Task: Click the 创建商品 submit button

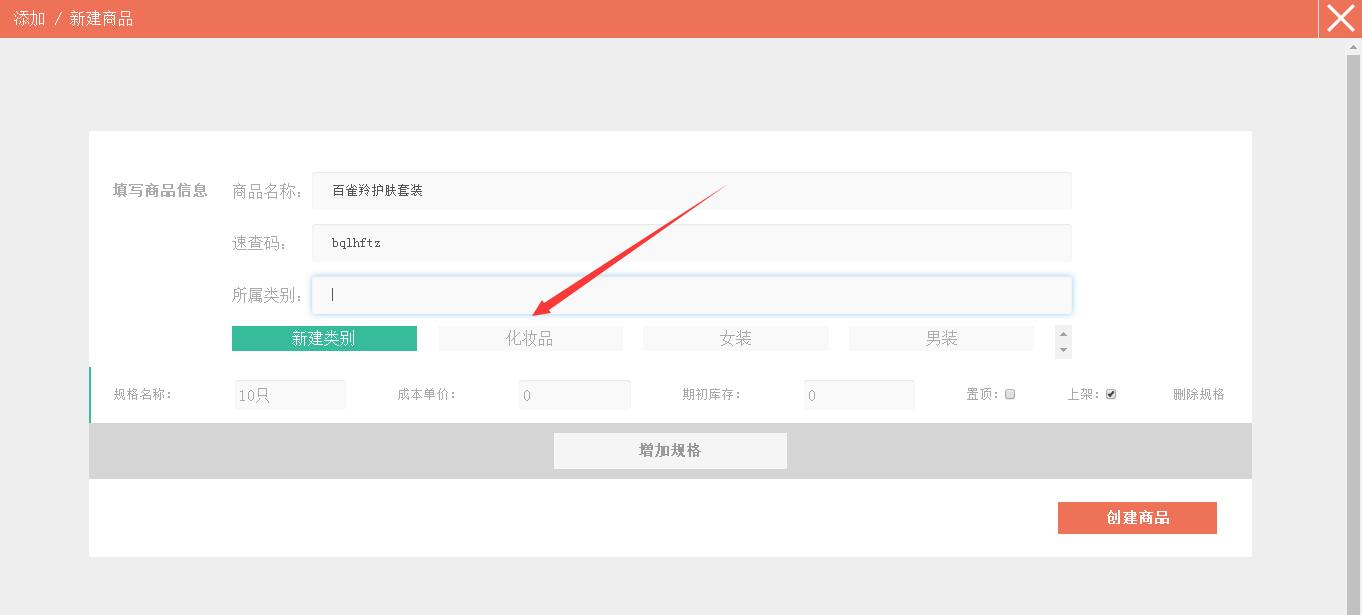Action: click(x=1137, y=517)
